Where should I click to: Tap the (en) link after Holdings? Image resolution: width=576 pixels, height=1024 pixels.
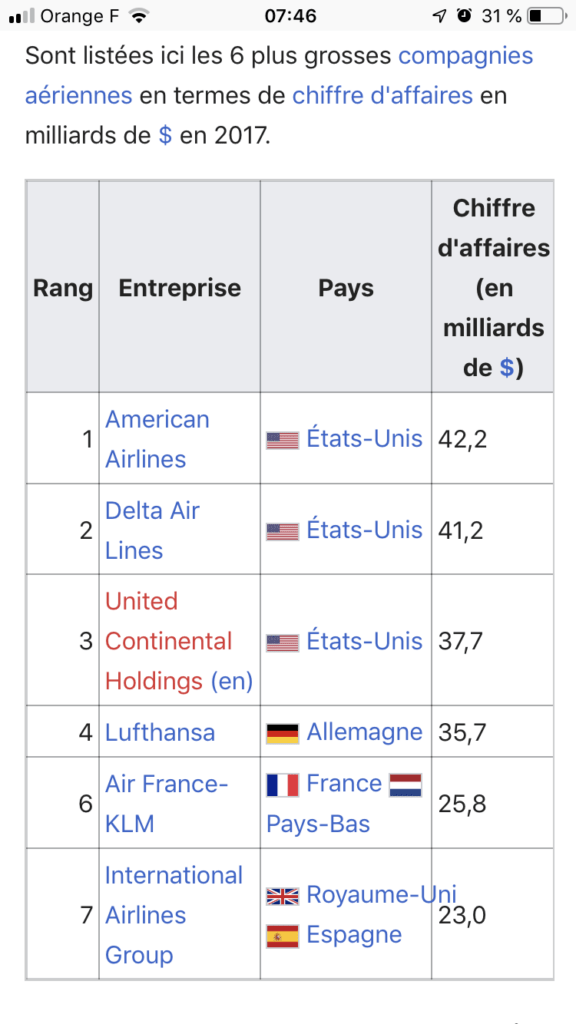click(231, 681)
